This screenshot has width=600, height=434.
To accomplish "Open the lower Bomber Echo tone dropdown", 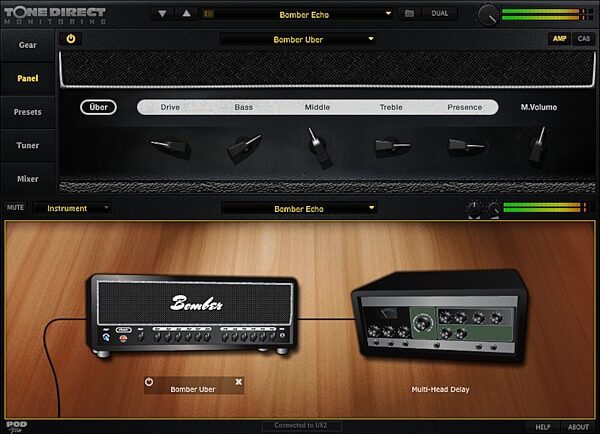I will (x=299, y=209).
